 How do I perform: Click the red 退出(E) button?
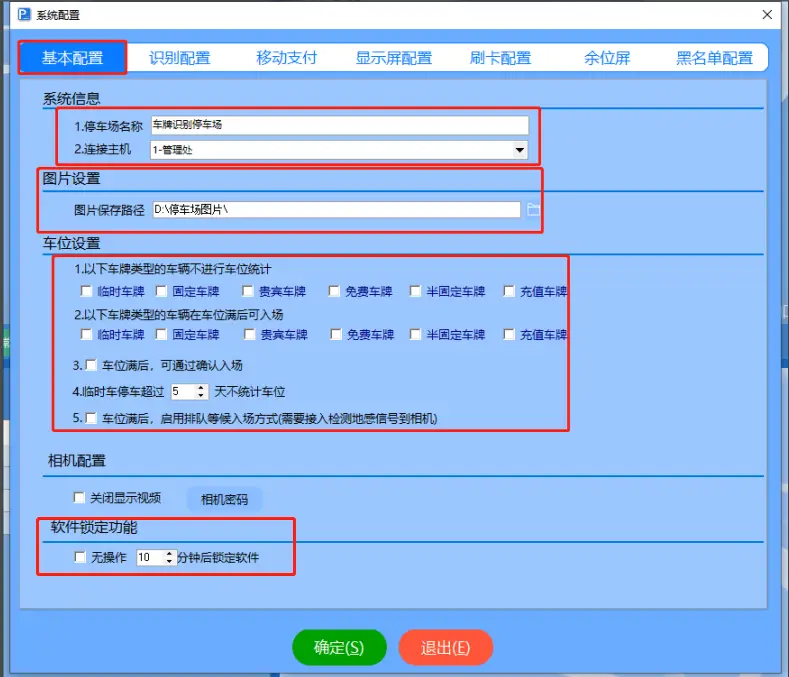click(x=446, y=647)
